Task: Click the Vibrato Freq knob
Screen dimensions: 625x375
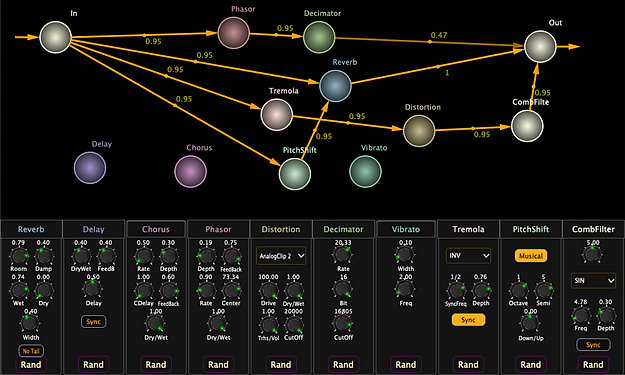Action: 405,290
